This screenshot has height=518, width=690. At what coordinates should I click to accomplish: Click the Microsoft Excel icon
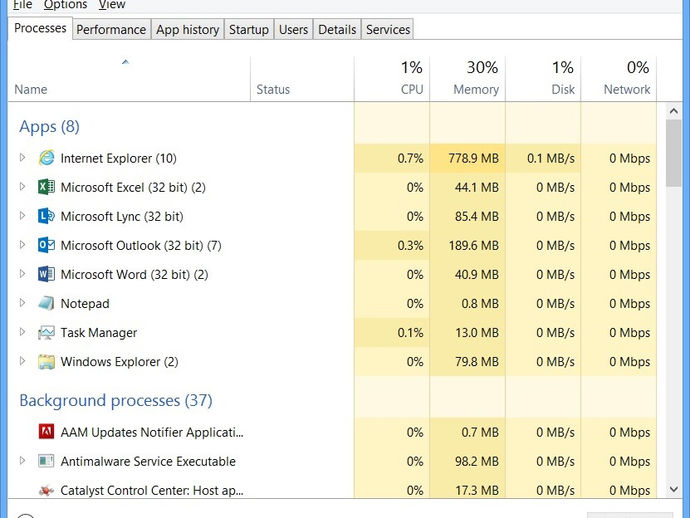tap(46, 187)
